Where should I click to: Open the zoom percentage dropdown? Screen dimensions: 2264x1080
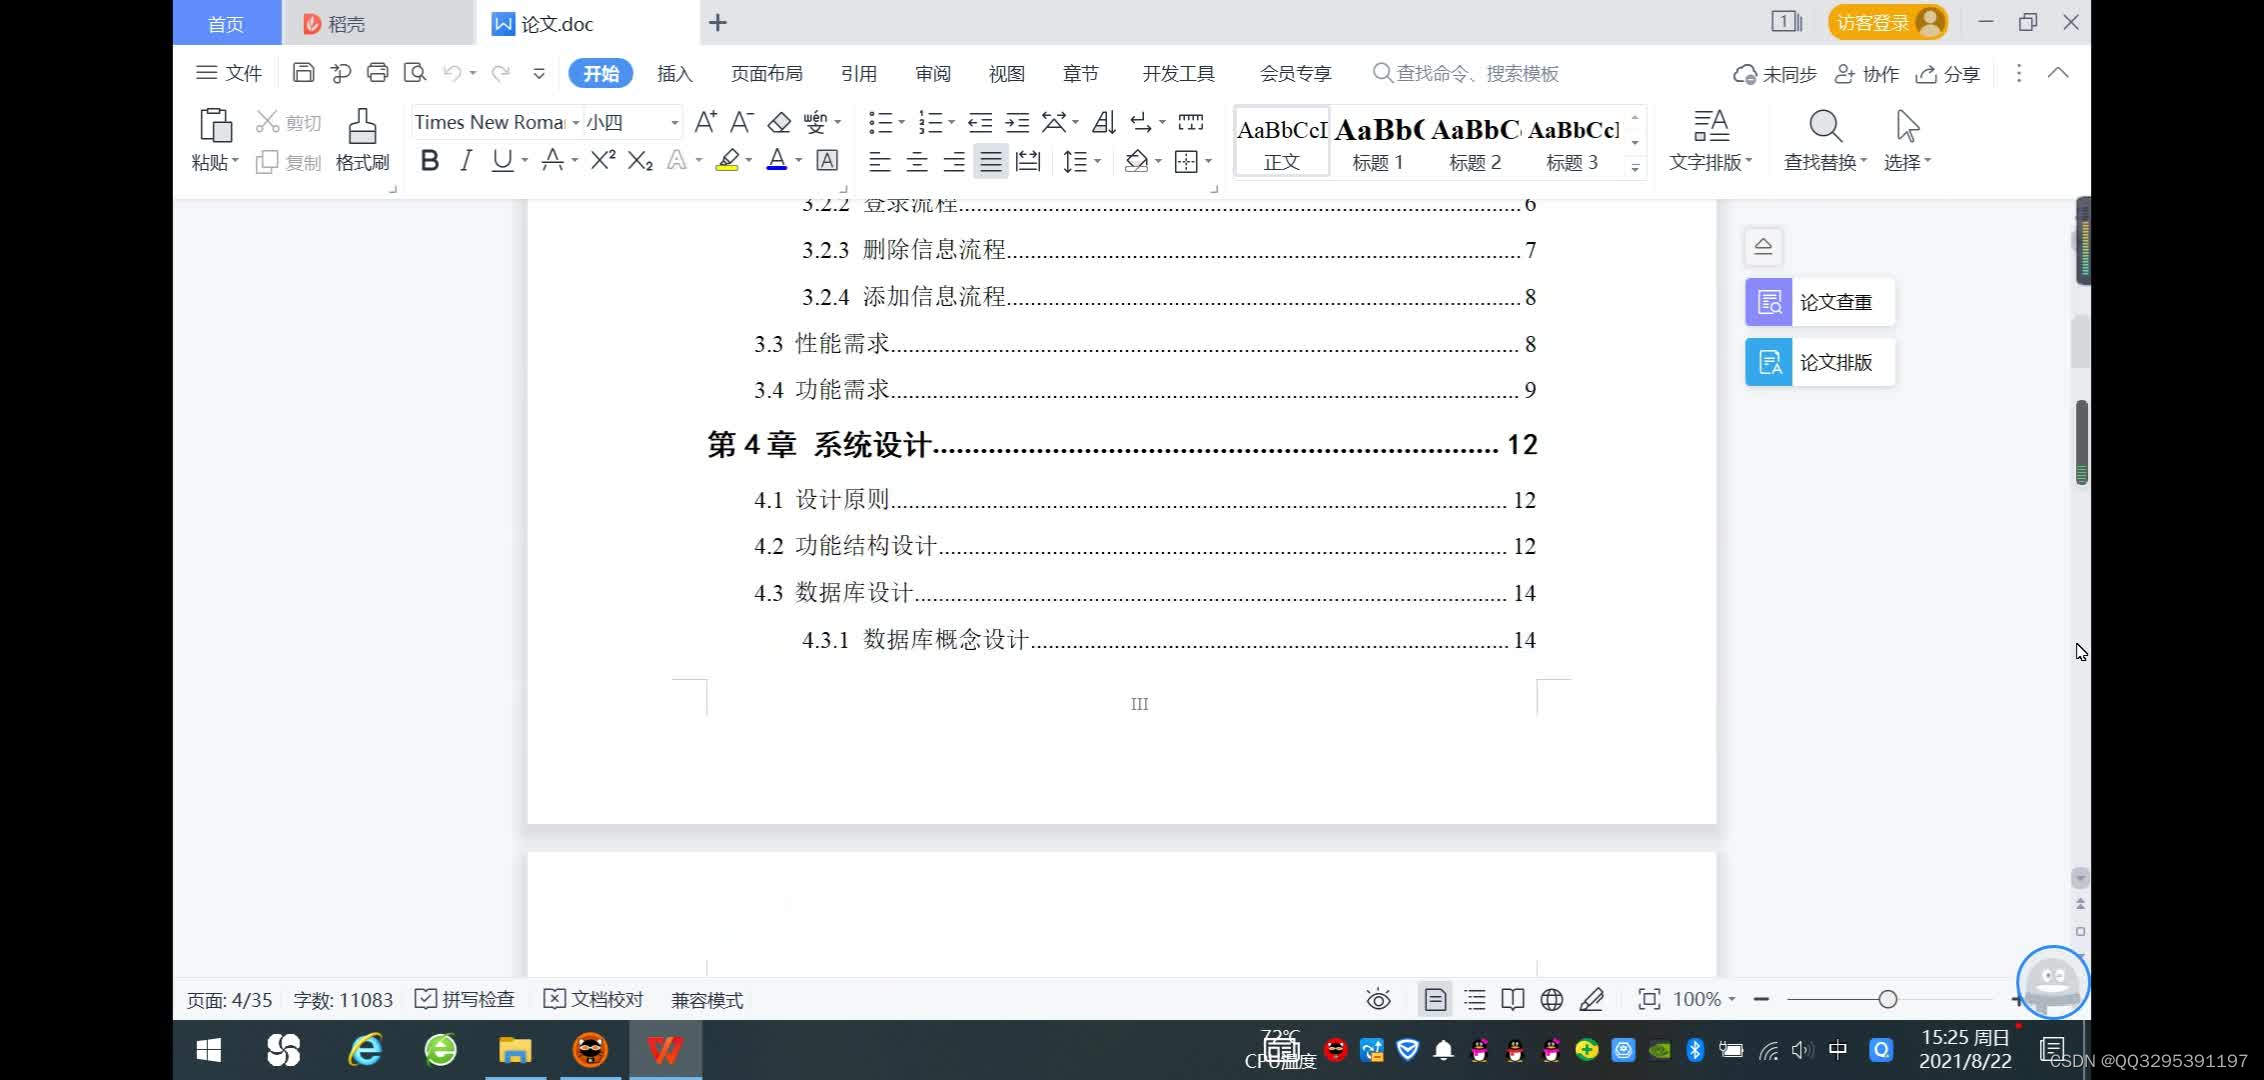tap(1731, 999)
